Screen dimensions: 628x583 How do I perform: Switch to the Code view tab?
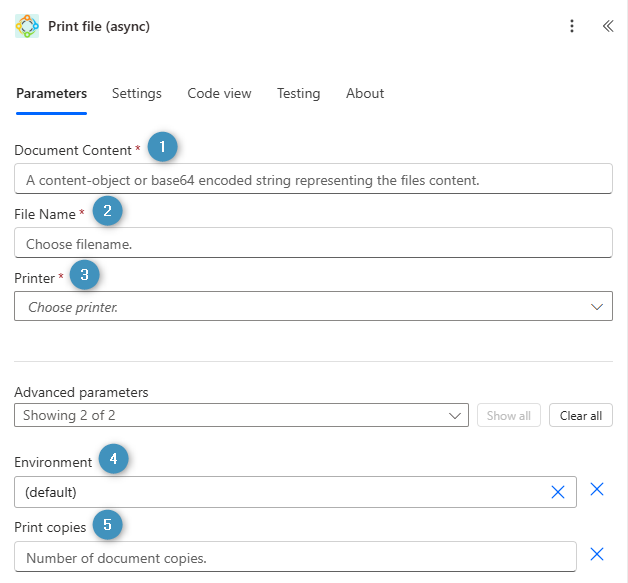click(219, 93)
